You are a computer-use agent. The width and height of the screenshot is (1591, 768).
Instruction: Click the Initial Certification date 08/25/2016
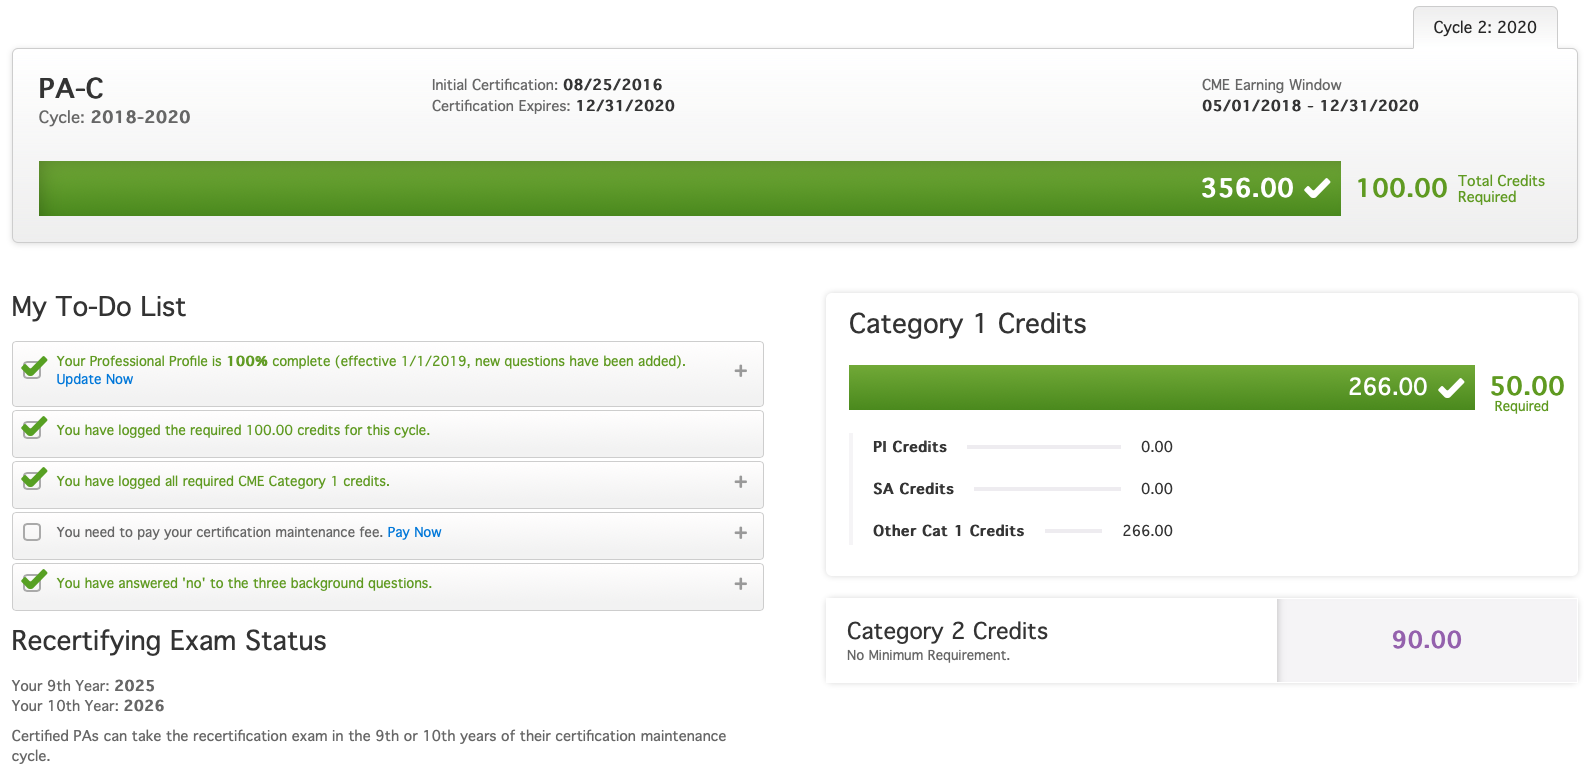click(x=612, y=85)
